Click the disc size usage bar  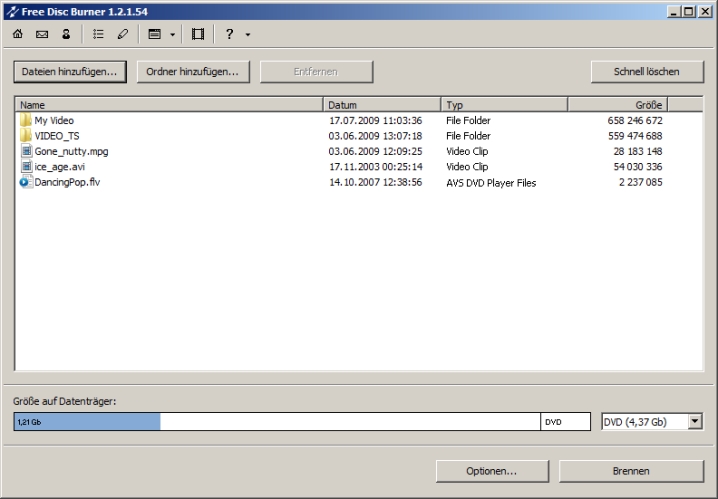[x=277, y=422]
